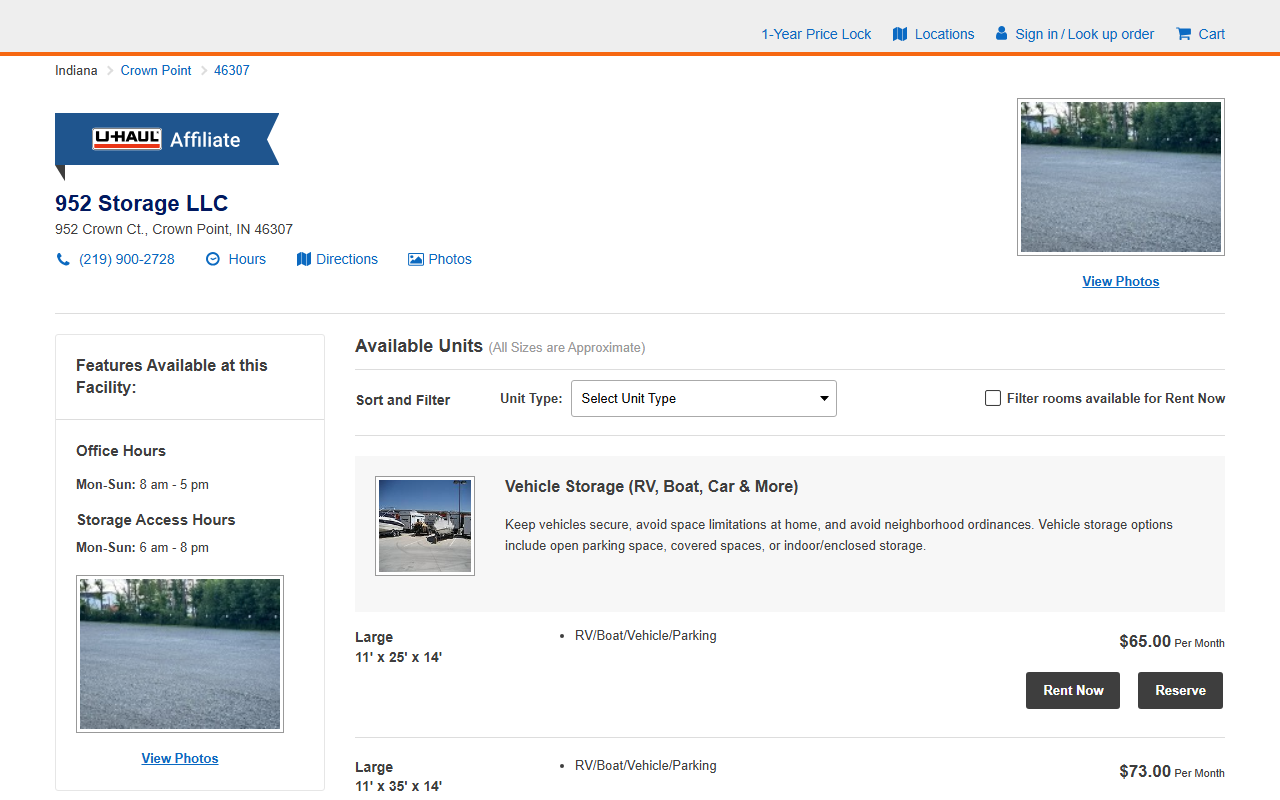Open Sign in / Look up order

[x=1084, y=34]
